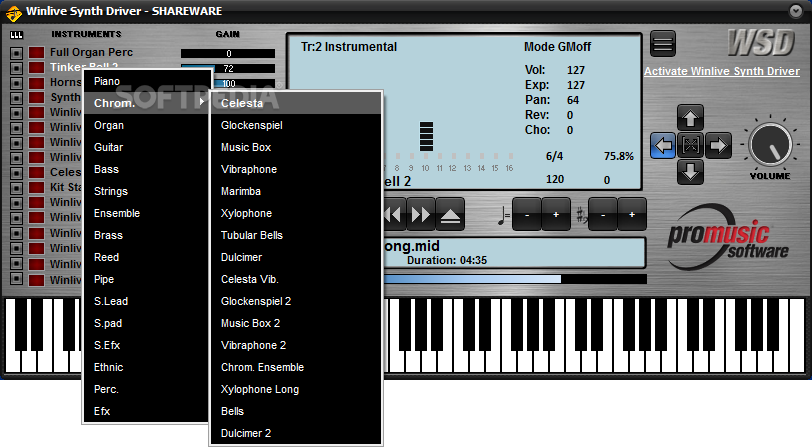Select S.Efx category in menu
The width and height of the screenshot is (812, 447).
146,345
